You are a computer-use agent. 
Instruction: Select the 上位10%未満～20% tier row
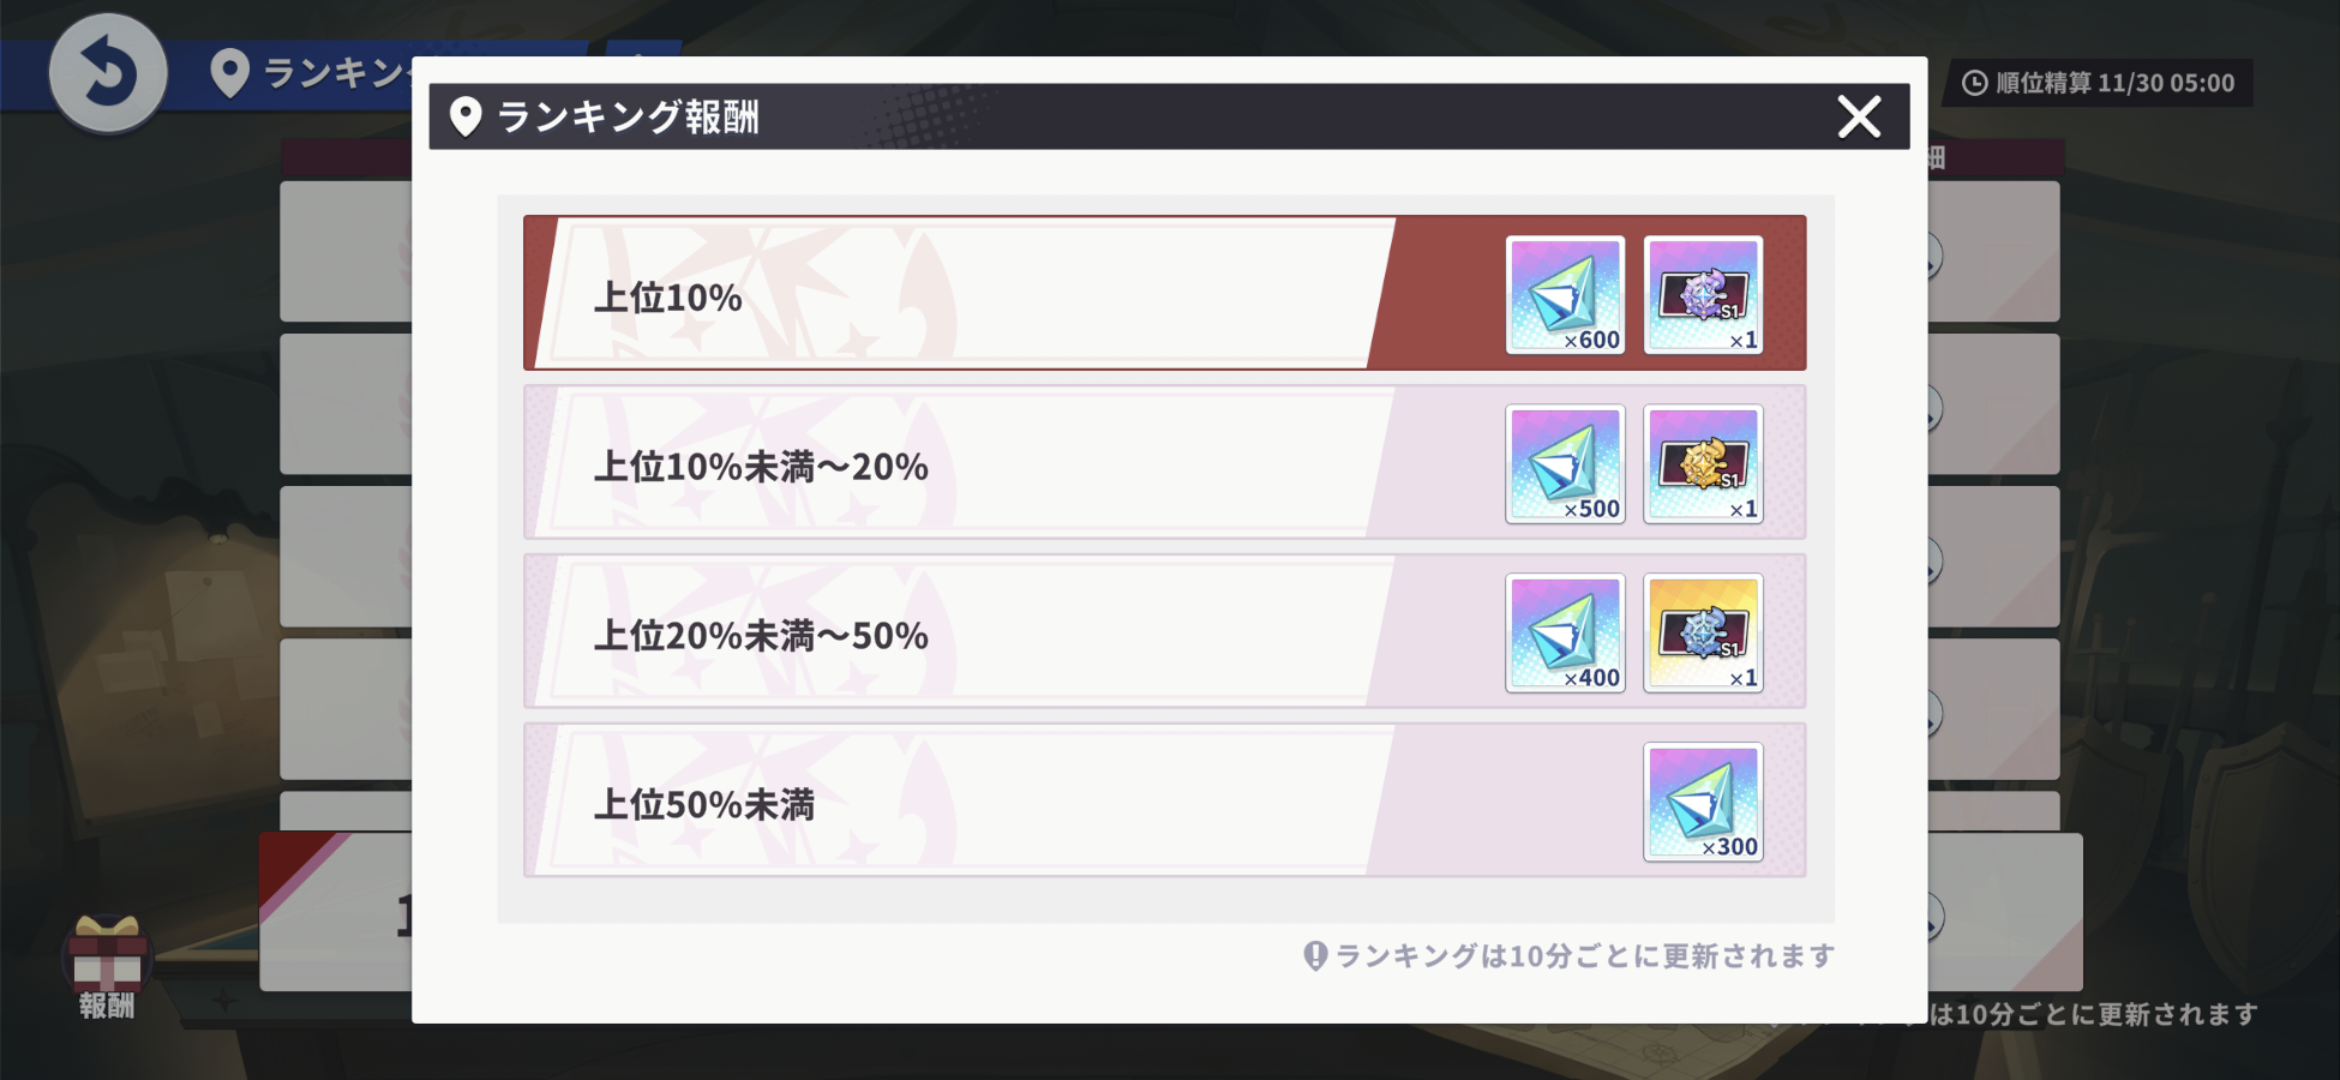point(960,464)
